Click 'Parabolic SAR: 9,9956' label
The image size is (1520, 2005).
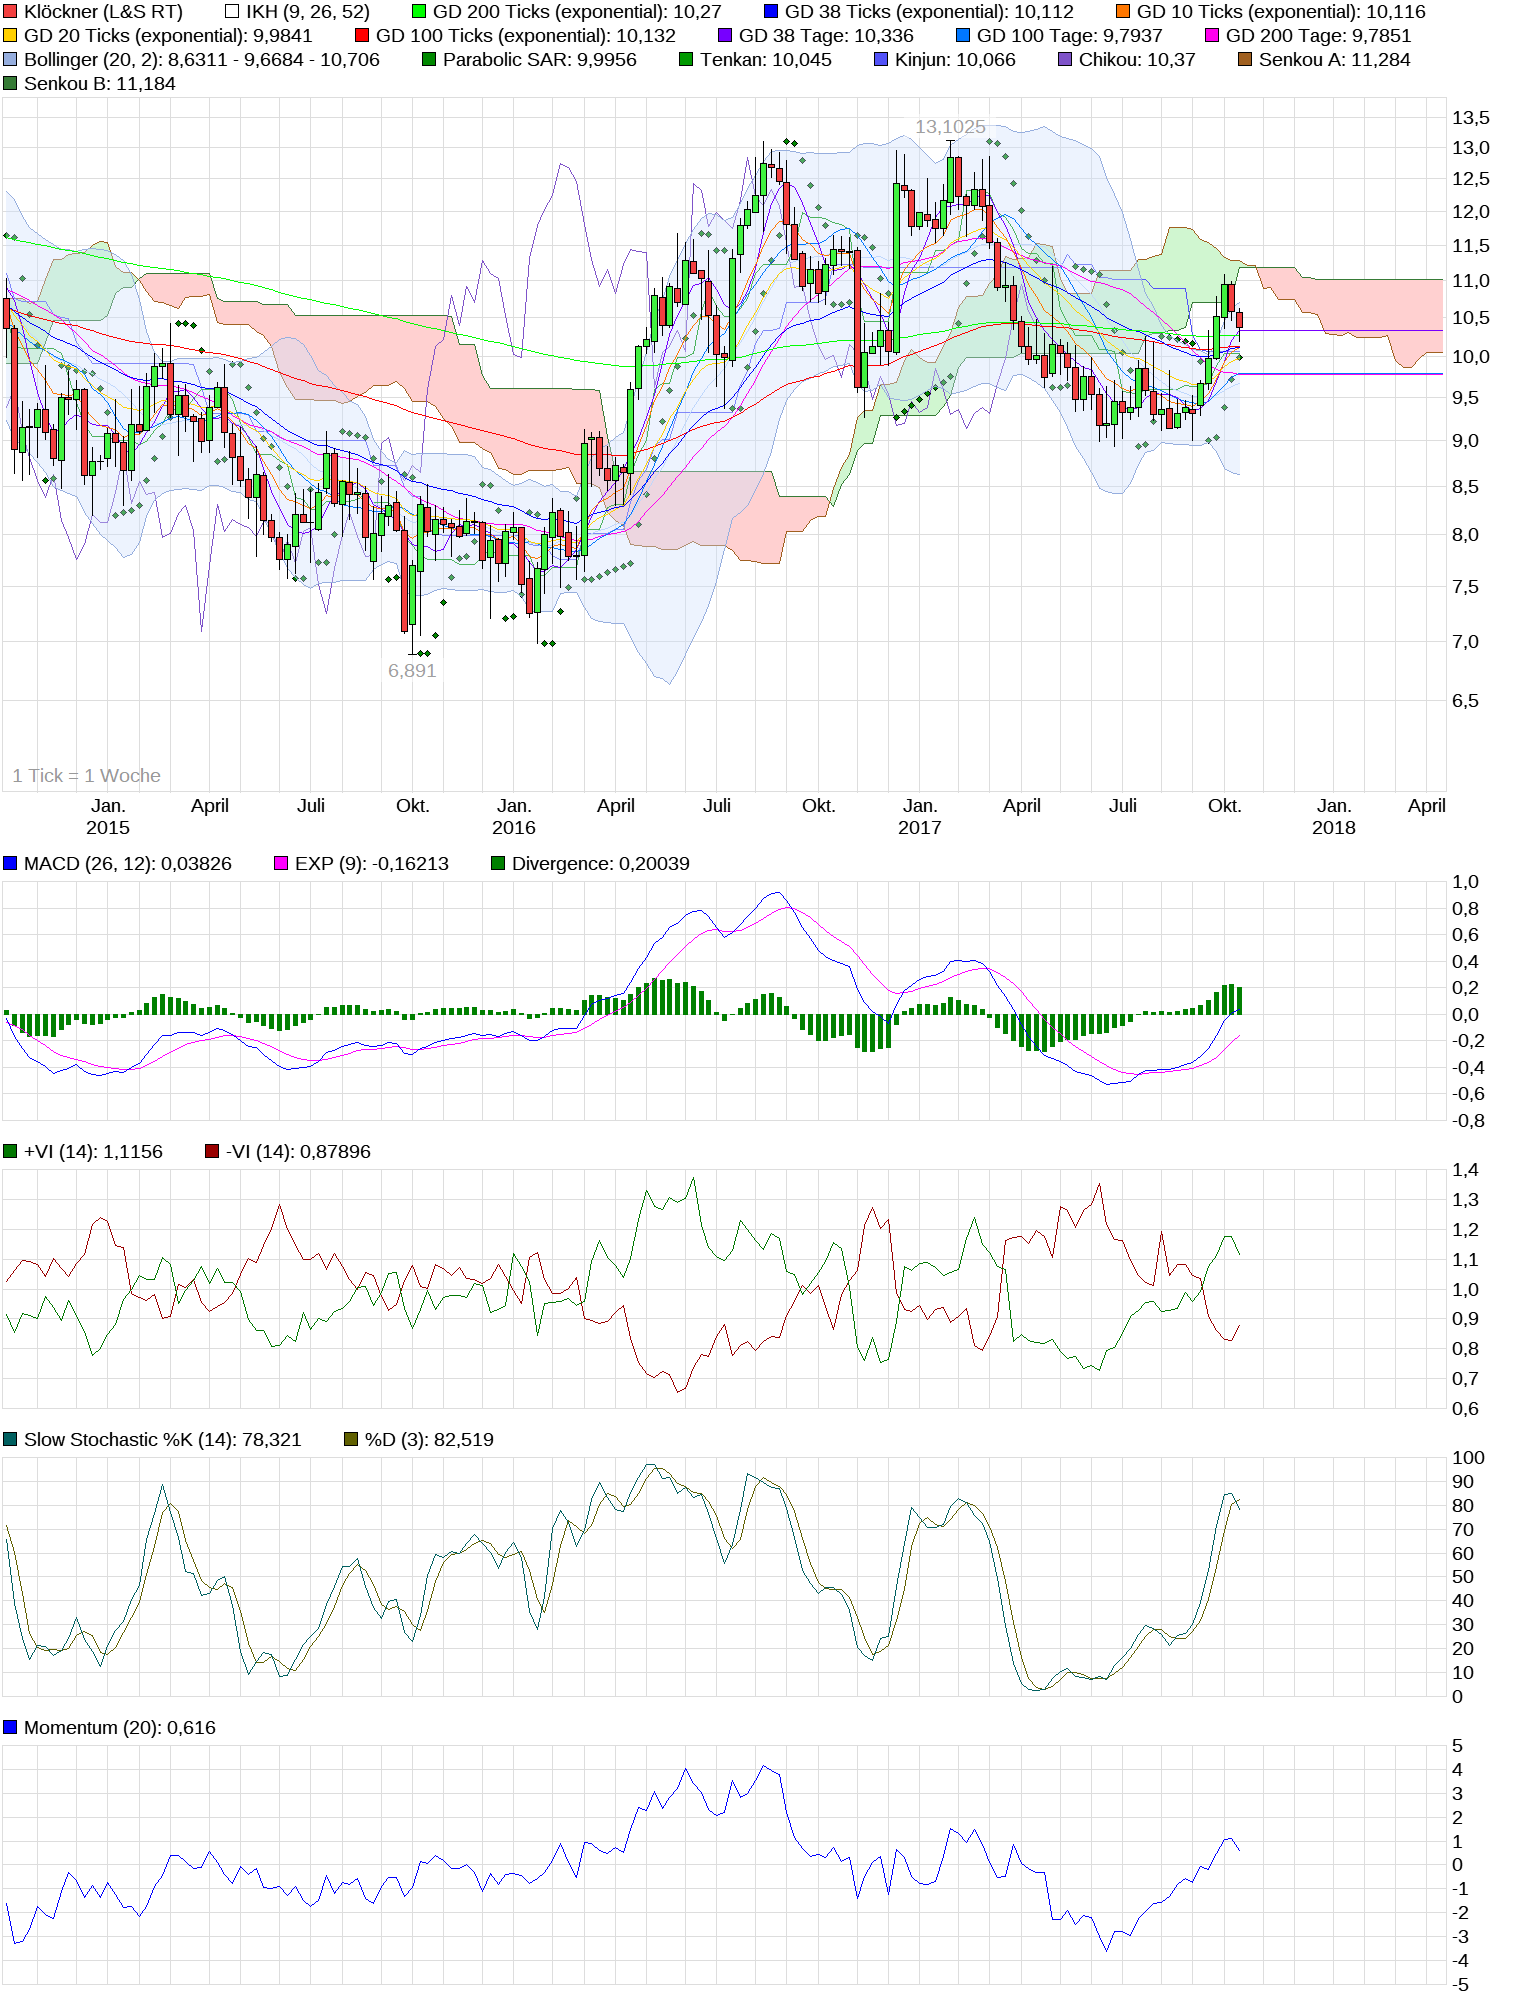click(540, 60)
